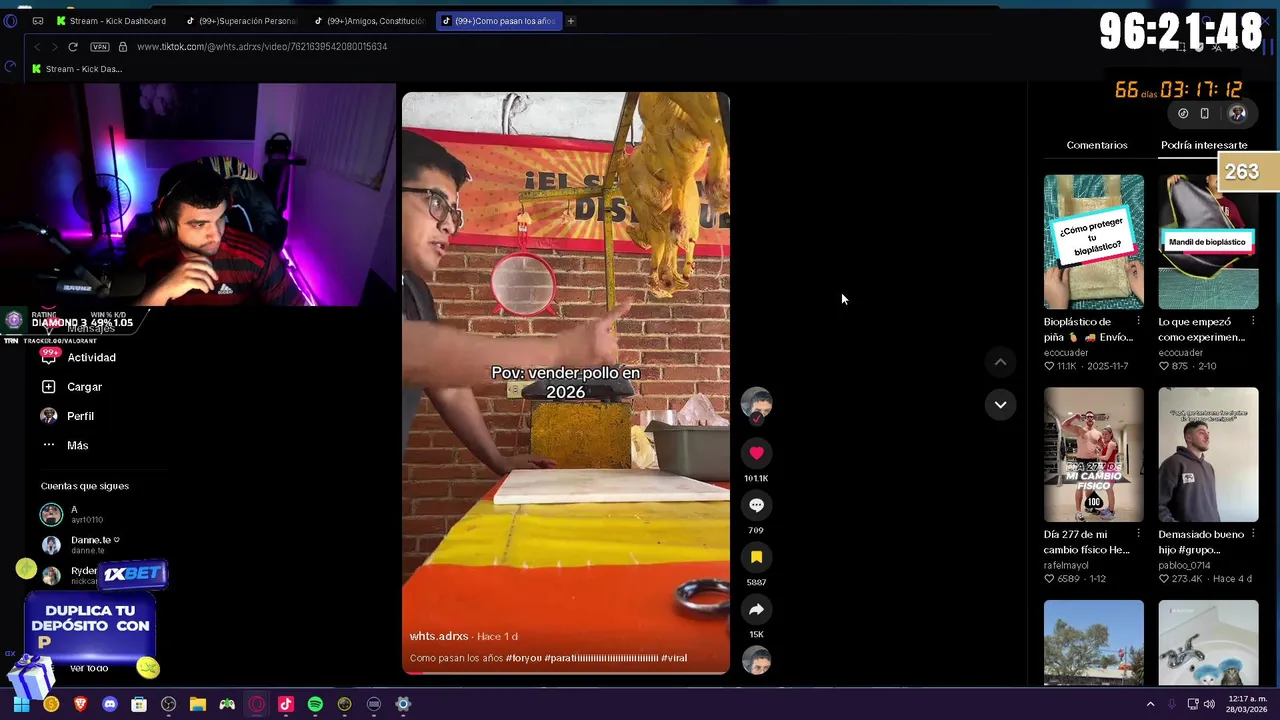Image resolution: width=1280 pixels, height=720 pixels.
Task: Open Opera GX logo menu
Action: tap(10, 20)
